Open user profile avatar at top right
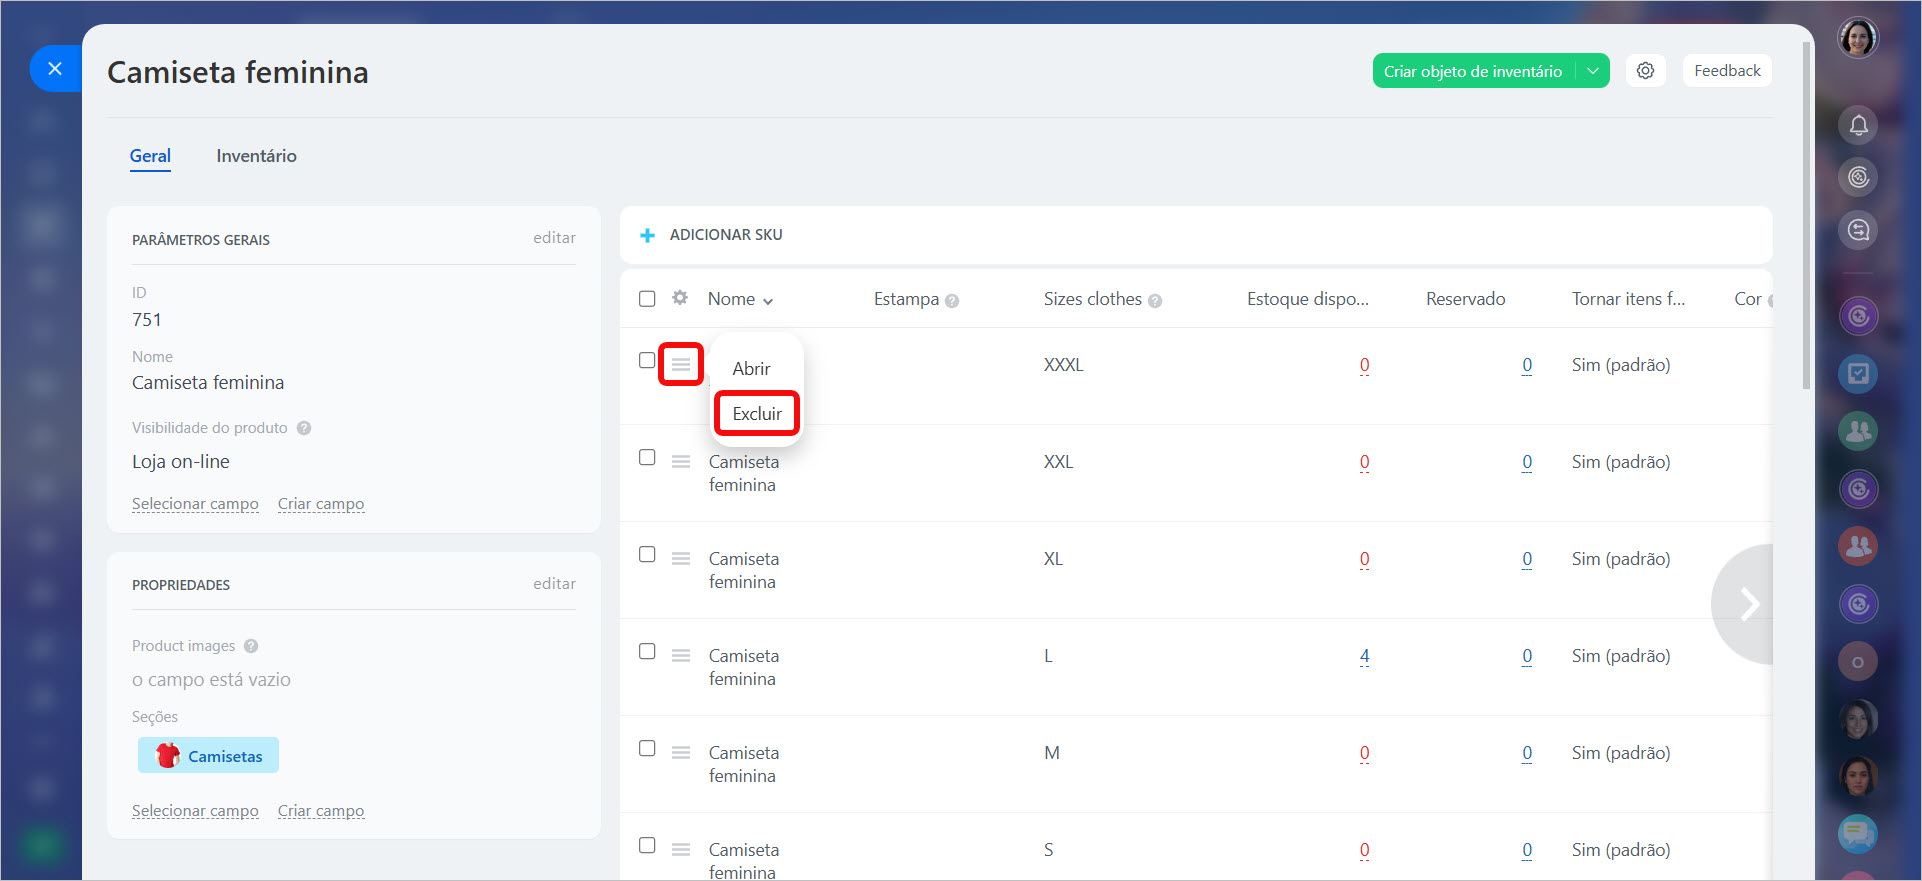 click(x=1858, y=38)
